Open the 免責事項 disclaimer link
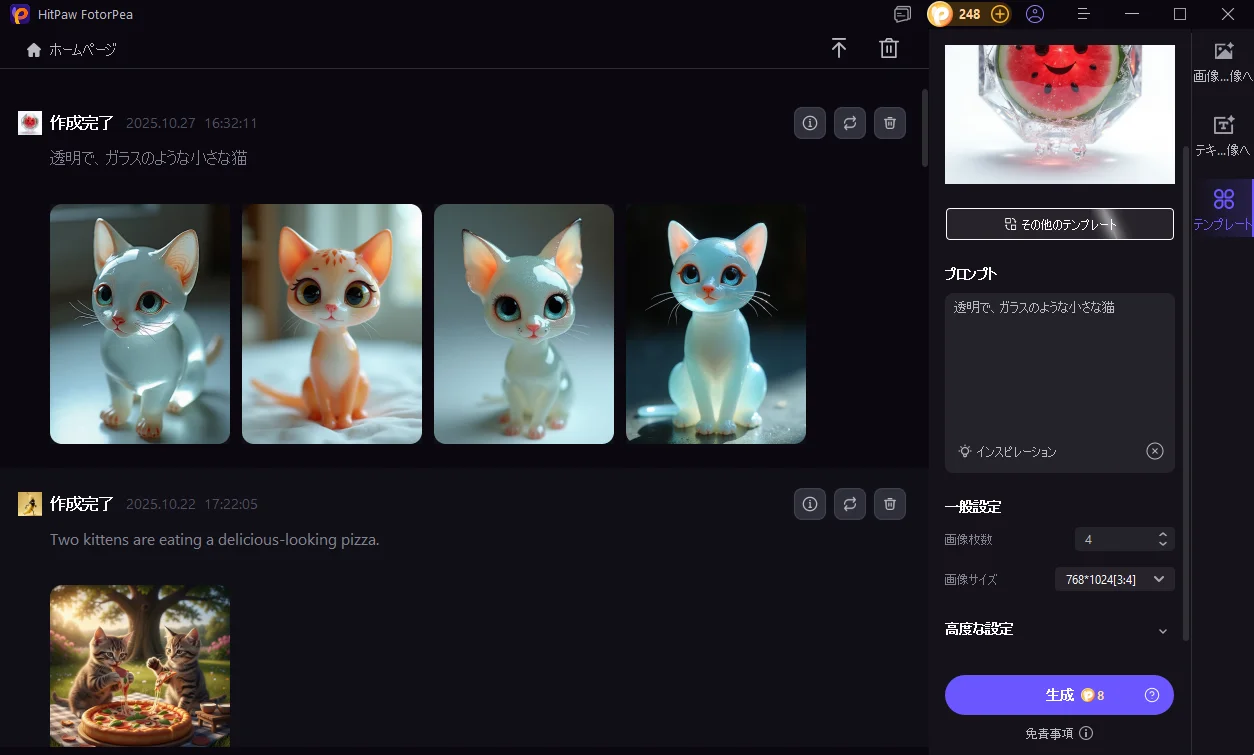The image size is (1254, 755). [x=1050, y=732]
